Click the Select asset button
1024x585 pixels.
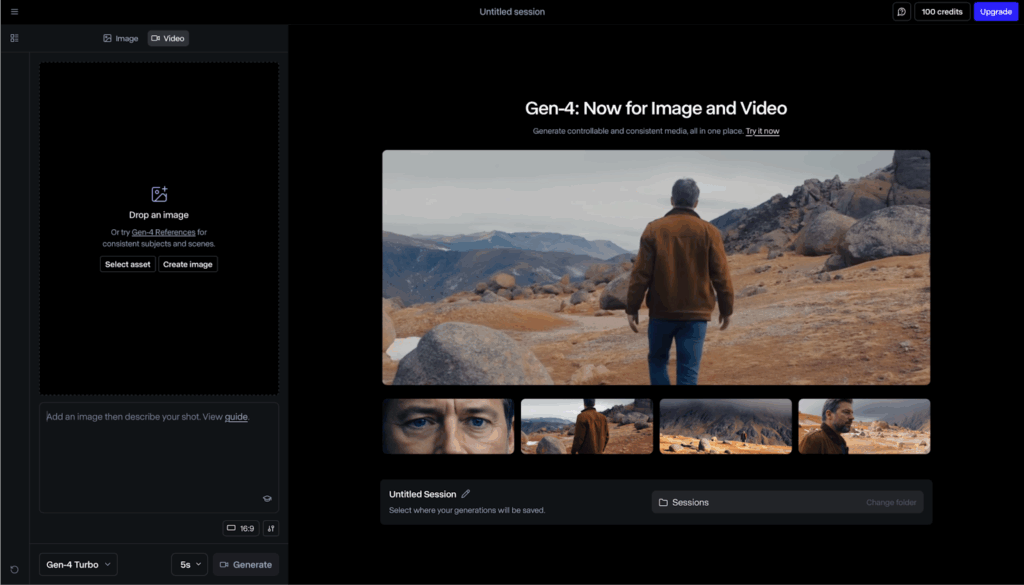pos(127,264)
